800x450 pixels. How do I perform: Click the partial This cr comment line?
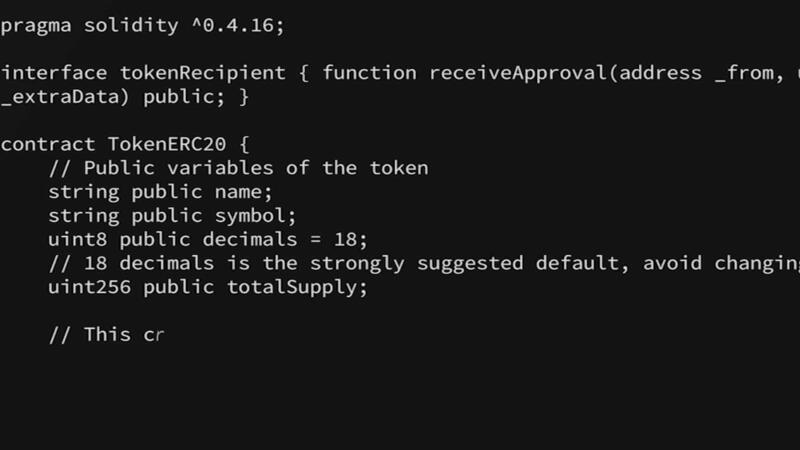tap(106, 335)
